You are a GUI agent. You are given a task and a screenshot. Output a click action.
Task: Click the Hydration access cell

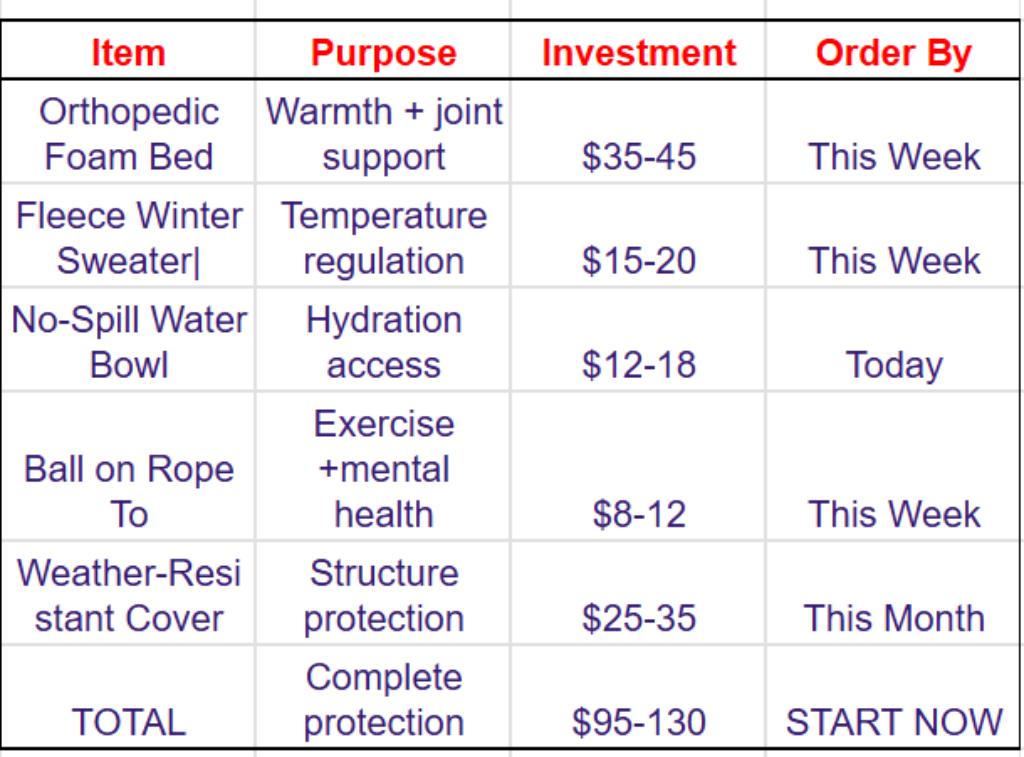point(383,340)
